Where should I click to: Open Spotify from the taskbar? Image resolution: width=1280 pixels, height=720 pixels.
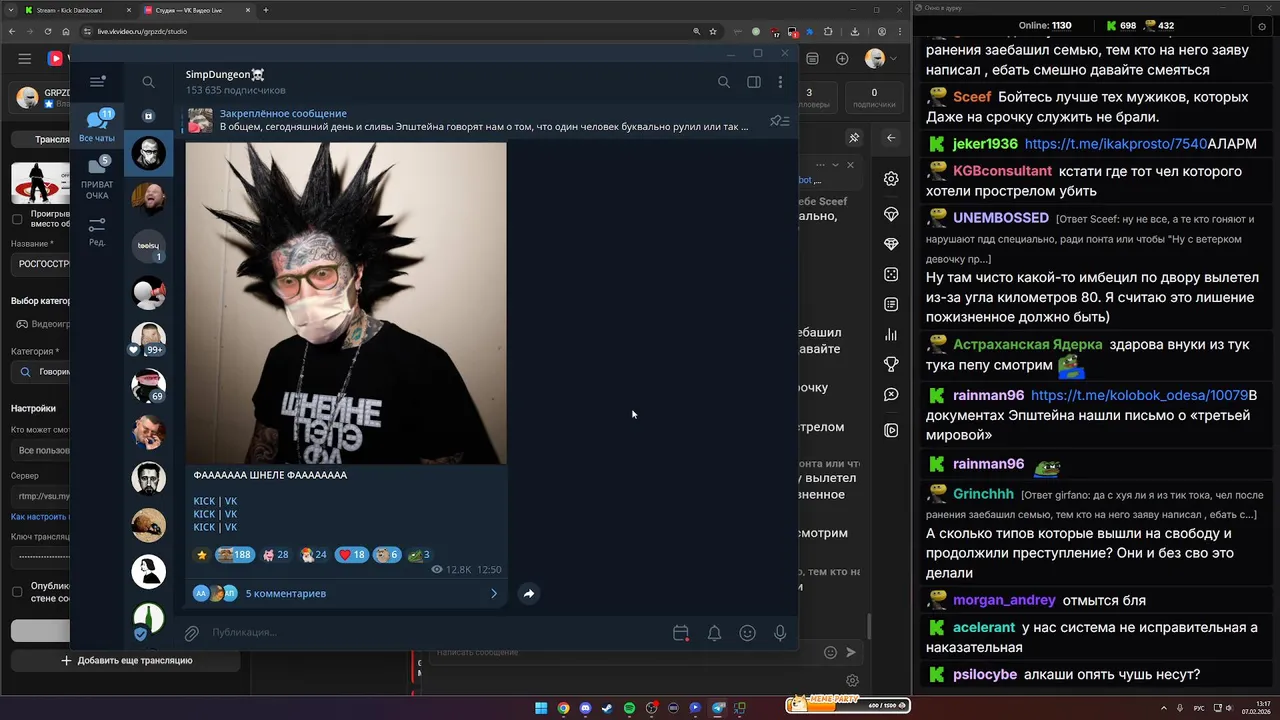pos(629,708)
